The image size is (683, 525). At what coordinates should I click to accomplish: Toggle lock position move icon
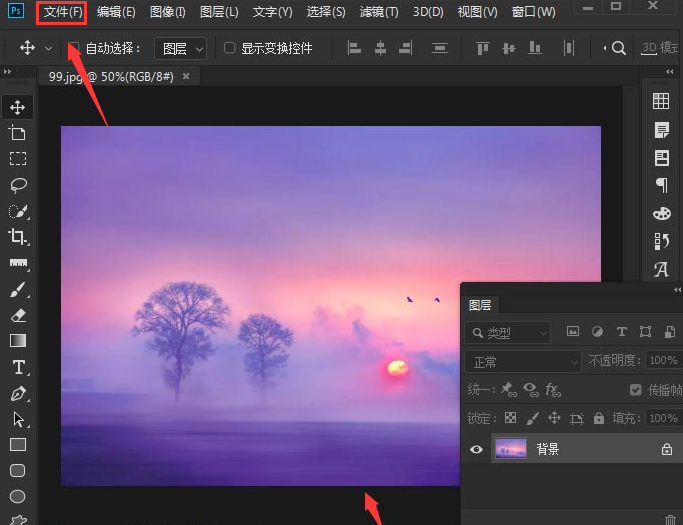[x=554, y=418]
